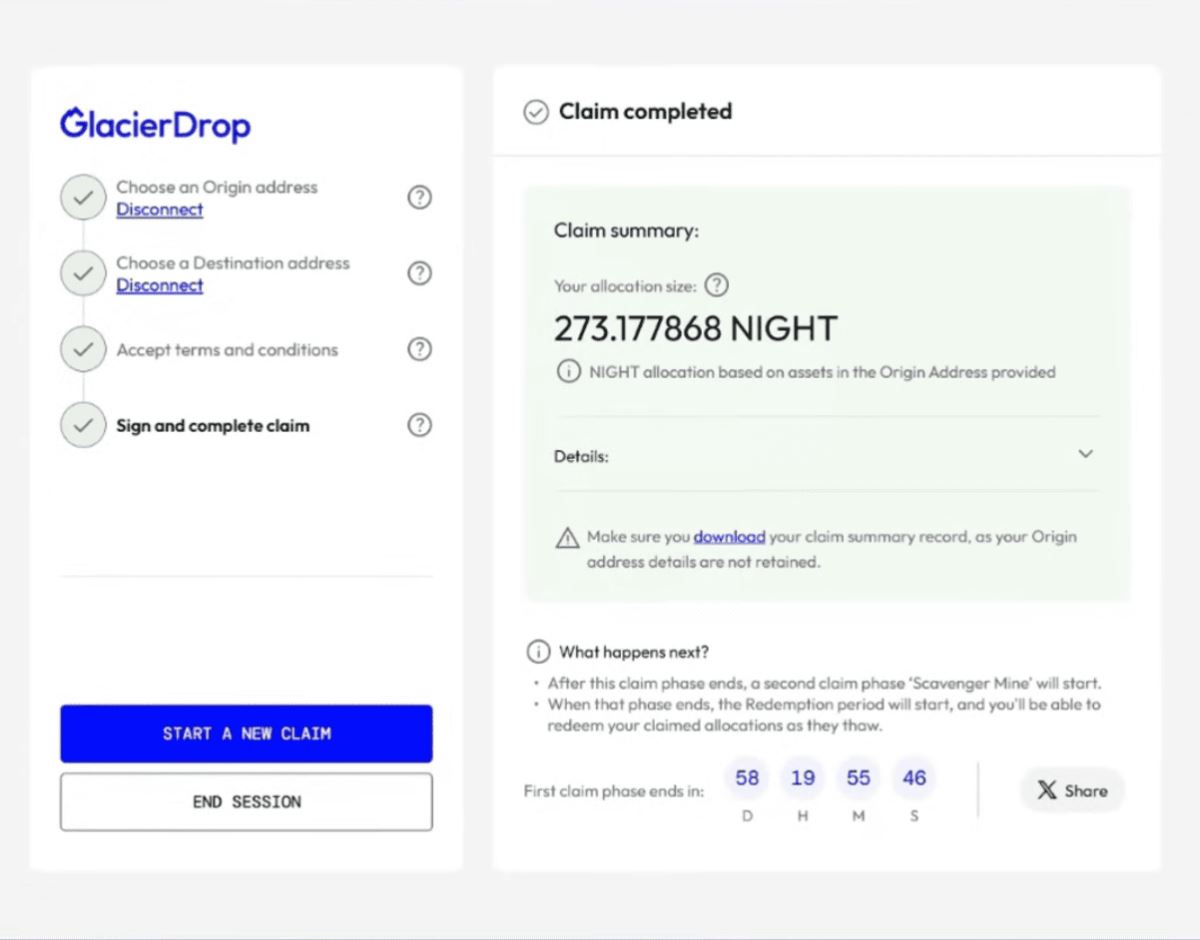Image resolution: width=1200 pixels, height=940 pixels.
Task: Click the Accept terms and conditions step text
Action: [x=227, y=350]
